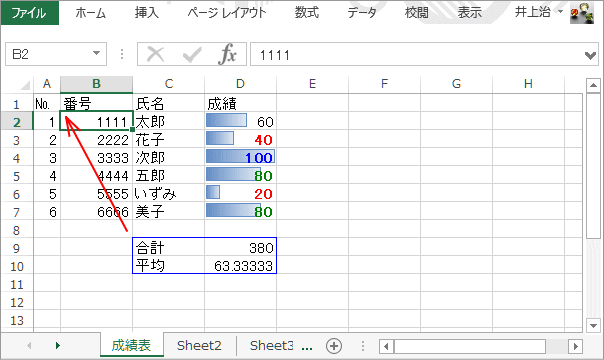
Task: Click the insert function fx icon
Action: pyautogui.click(x=227, y=54)
